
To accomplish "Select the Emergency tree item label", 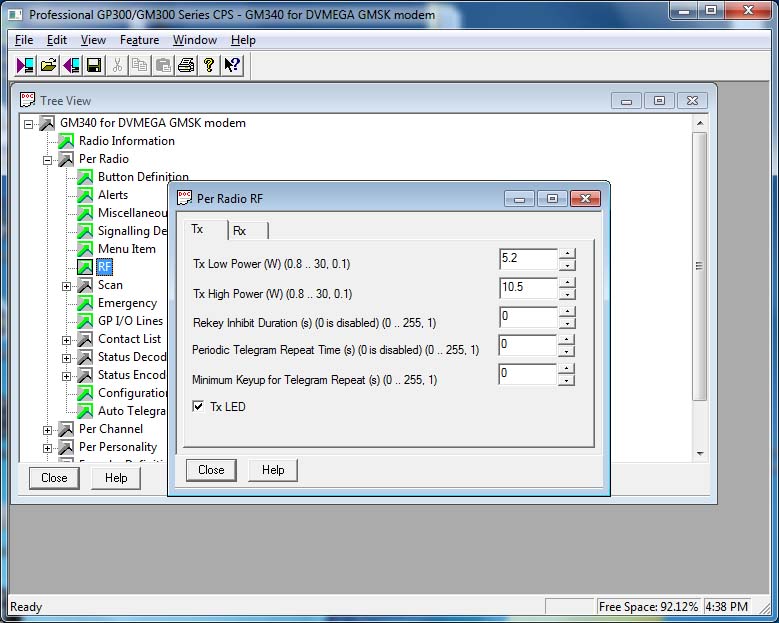I will point(127,303).
